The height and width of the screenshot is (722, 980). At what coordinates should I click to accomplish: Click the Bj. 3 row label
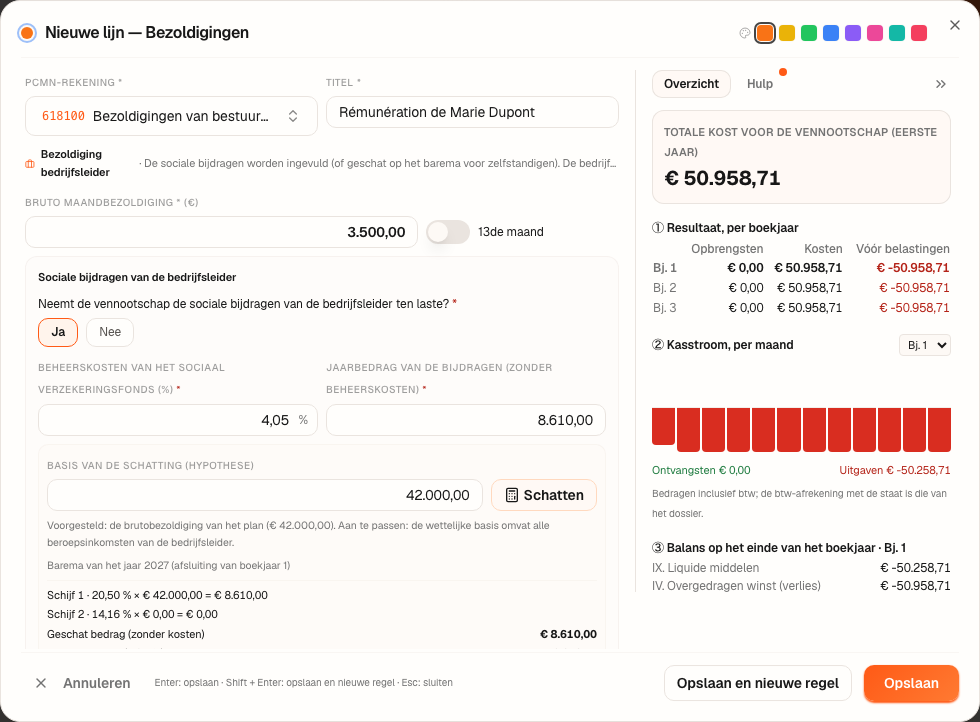[664, 308]
